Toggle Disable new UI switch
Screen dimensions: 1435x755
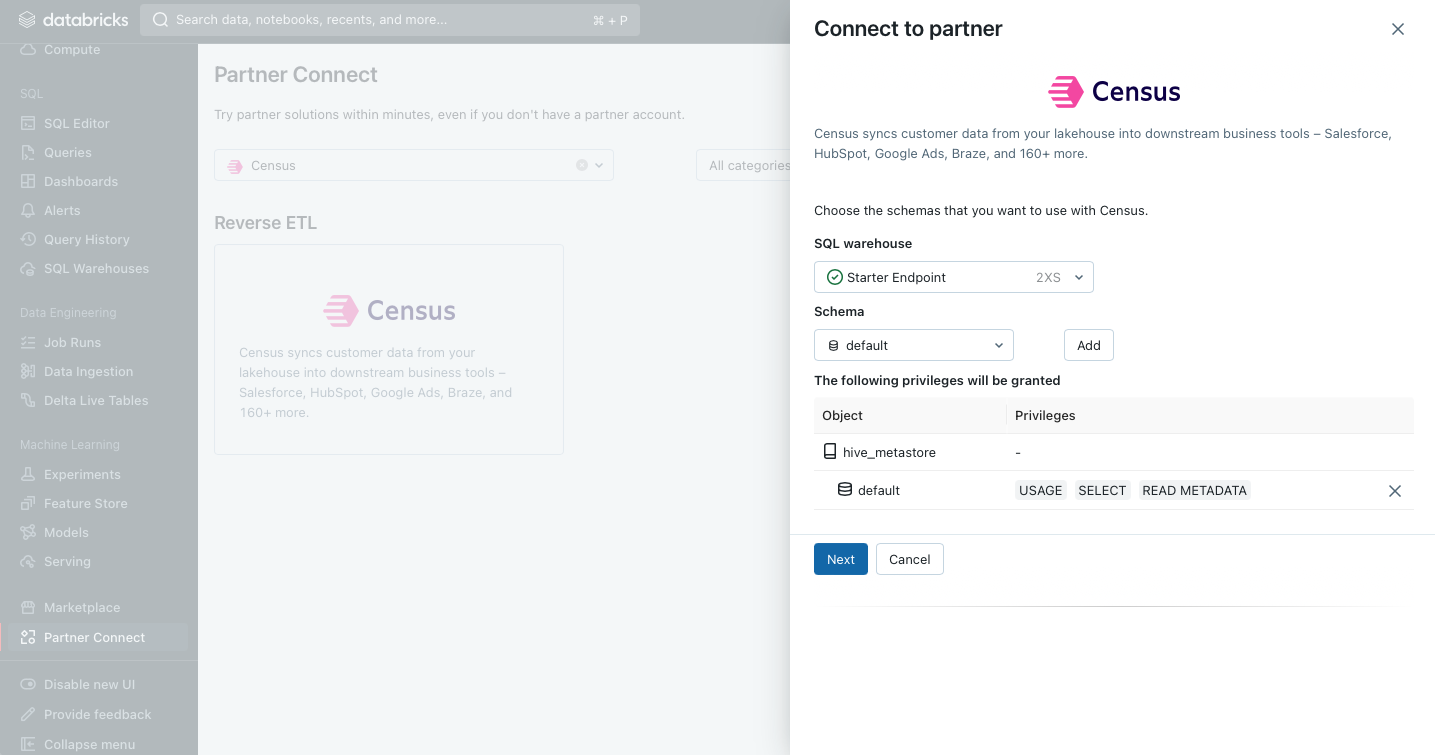[x=28, y=684]
